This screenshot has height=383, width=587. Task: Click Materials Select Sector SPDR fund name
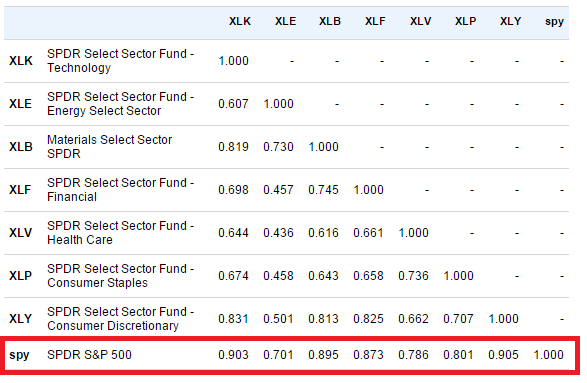109,147
